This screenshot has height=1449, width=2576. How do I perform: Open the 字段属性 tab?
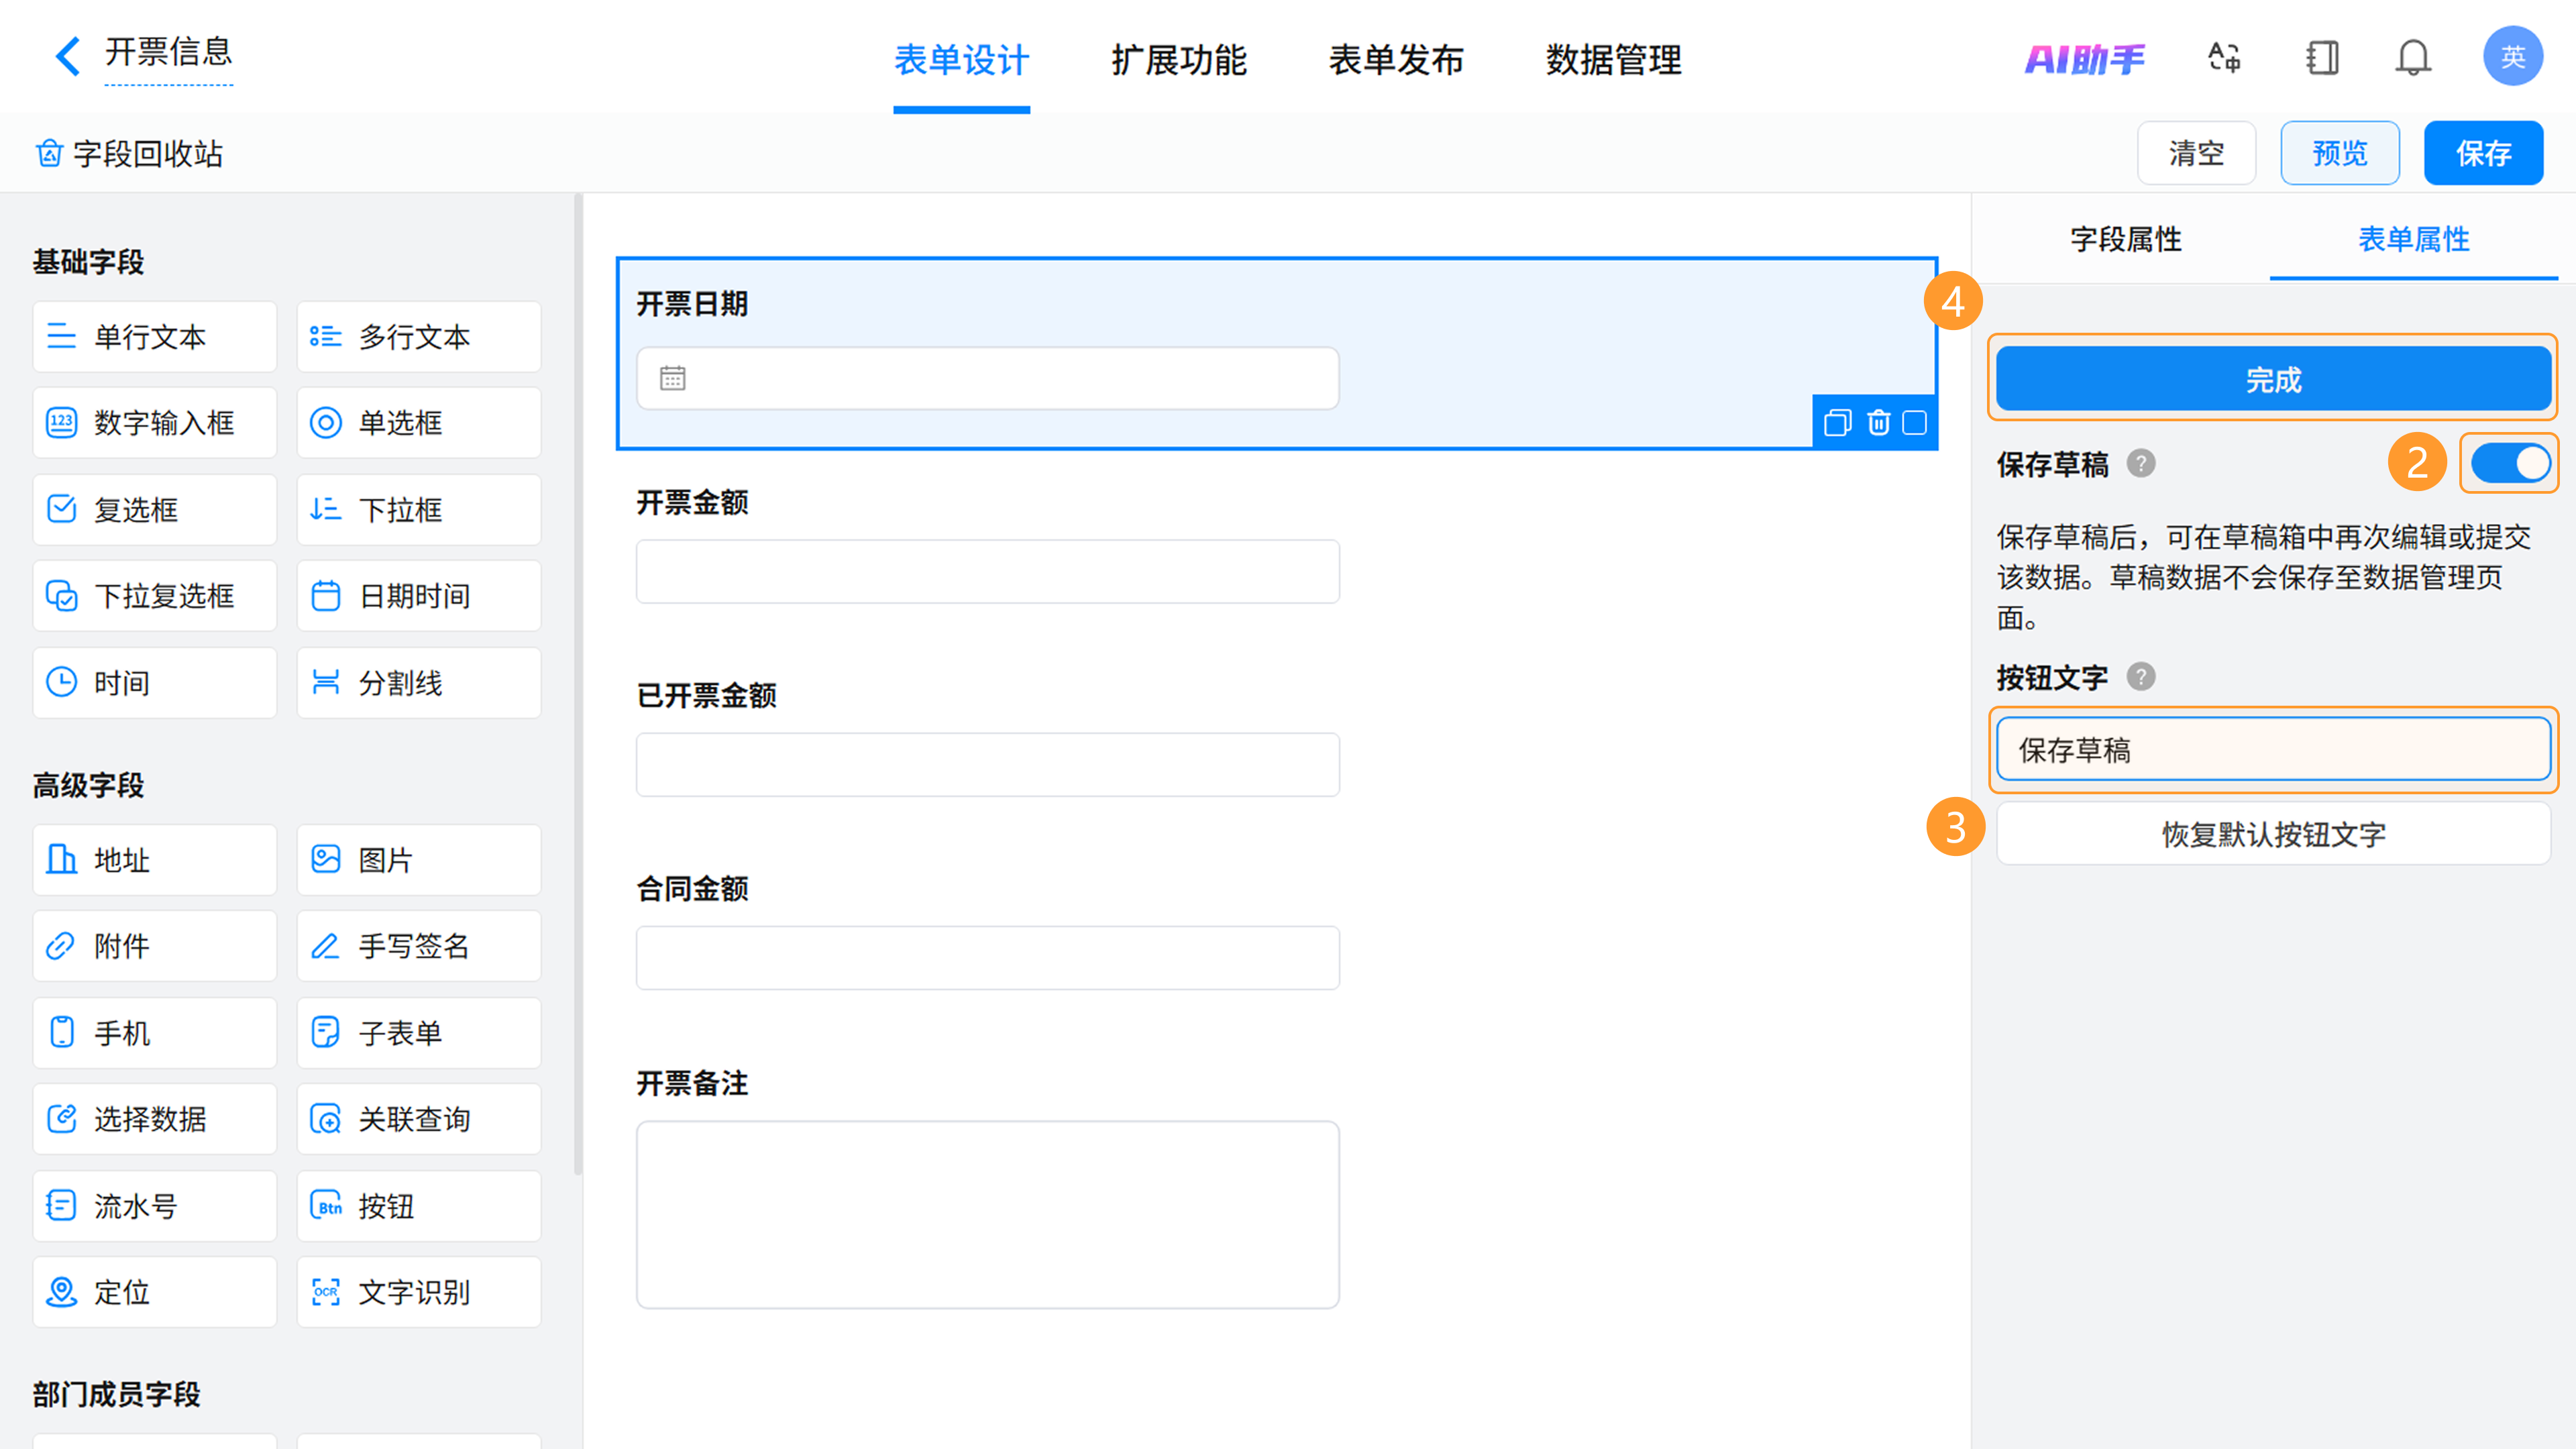(2125, 239)
